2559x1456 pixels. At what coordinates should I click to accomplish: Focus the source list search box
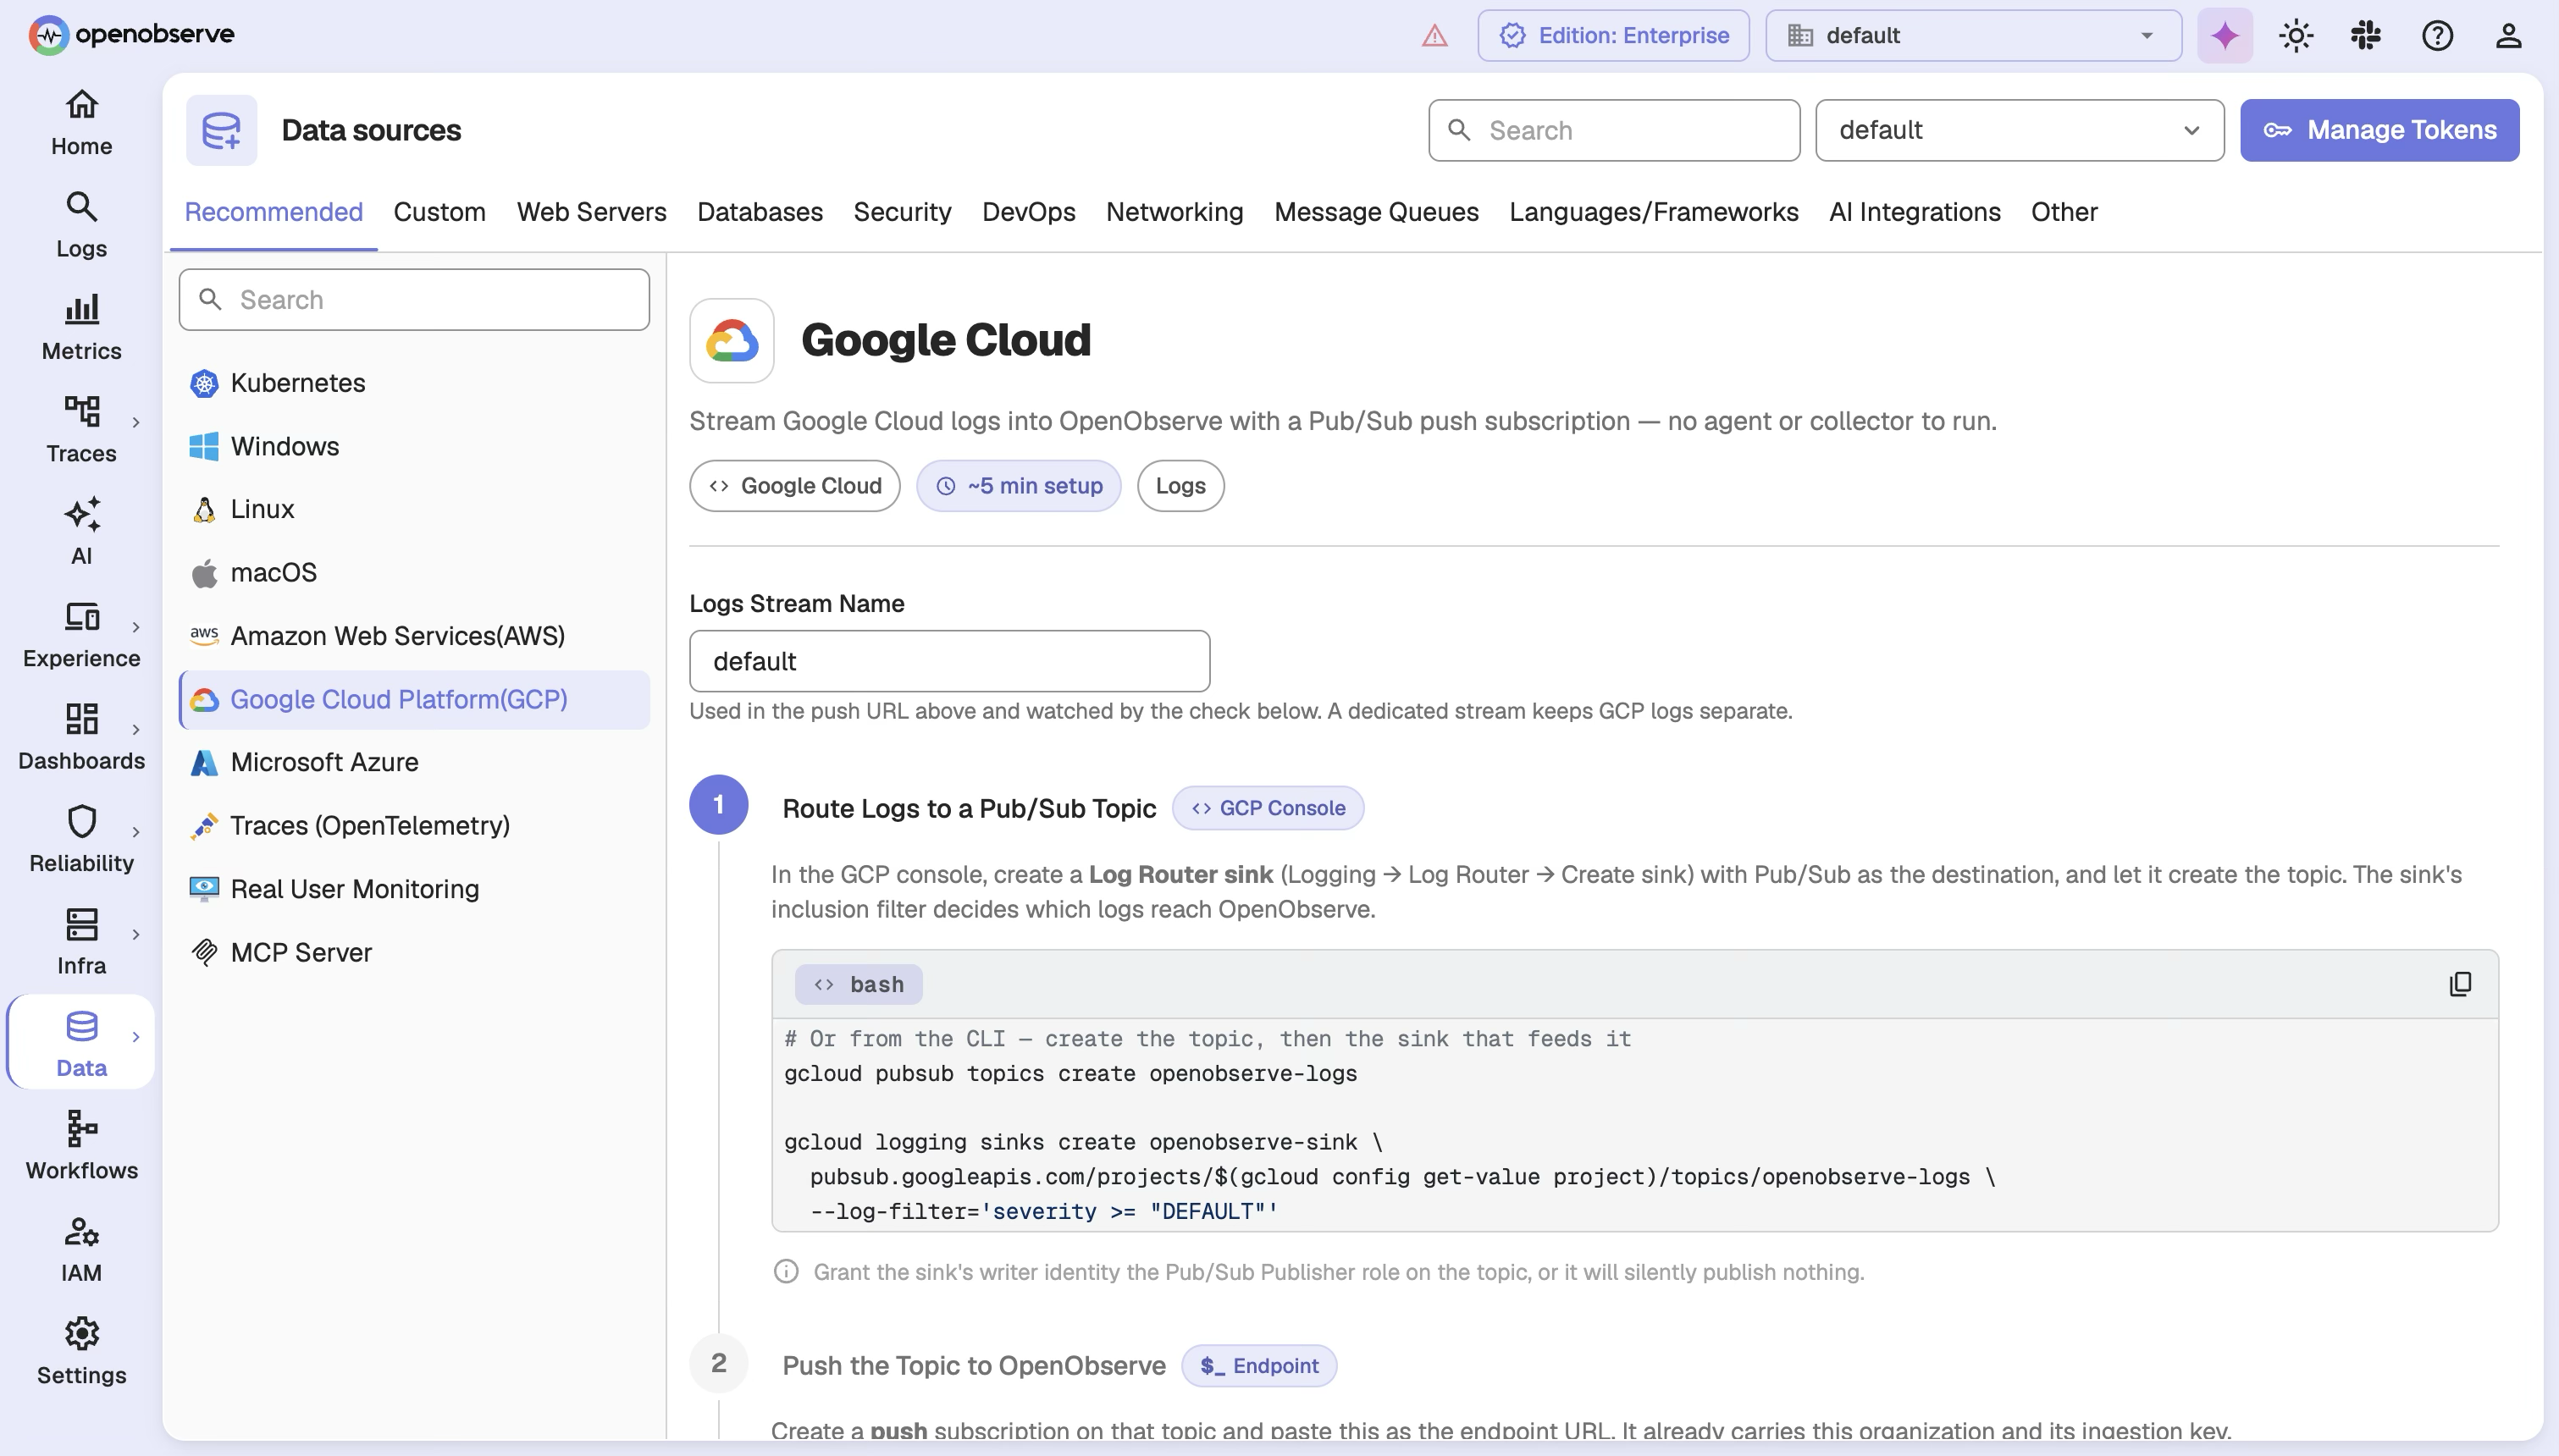414,300
